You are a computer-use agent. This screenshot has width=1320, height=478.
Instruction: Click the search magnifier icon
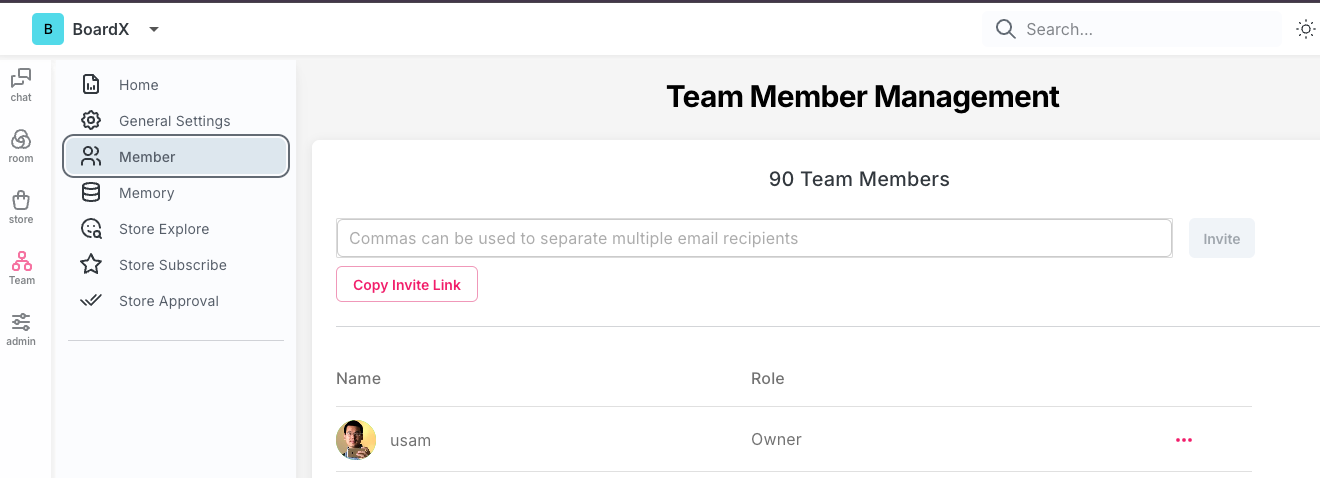[1006, 29]
